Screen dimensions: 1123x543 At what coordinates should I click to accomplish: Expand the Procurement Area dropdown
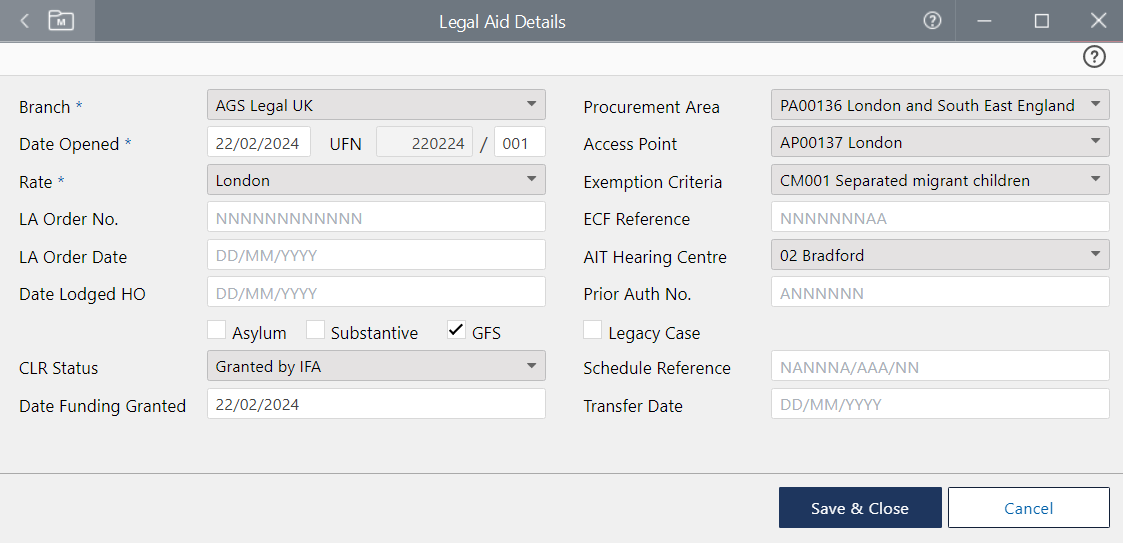point(939,105)
